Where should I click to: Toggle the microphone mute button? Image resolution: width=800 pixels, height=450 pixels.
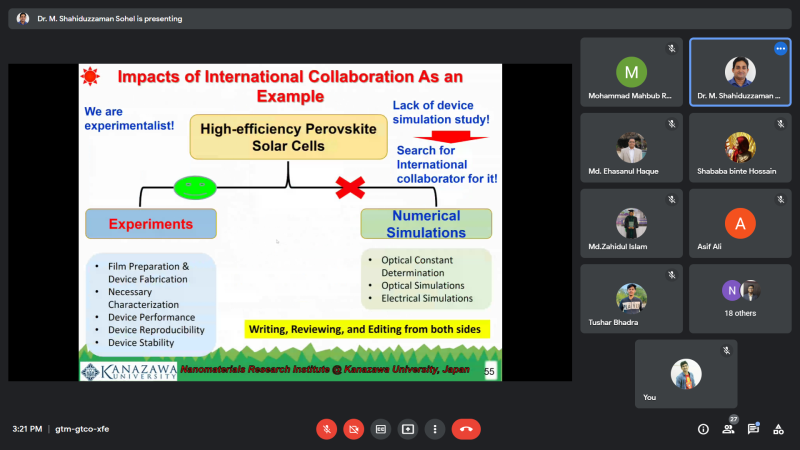coord(327,429)
